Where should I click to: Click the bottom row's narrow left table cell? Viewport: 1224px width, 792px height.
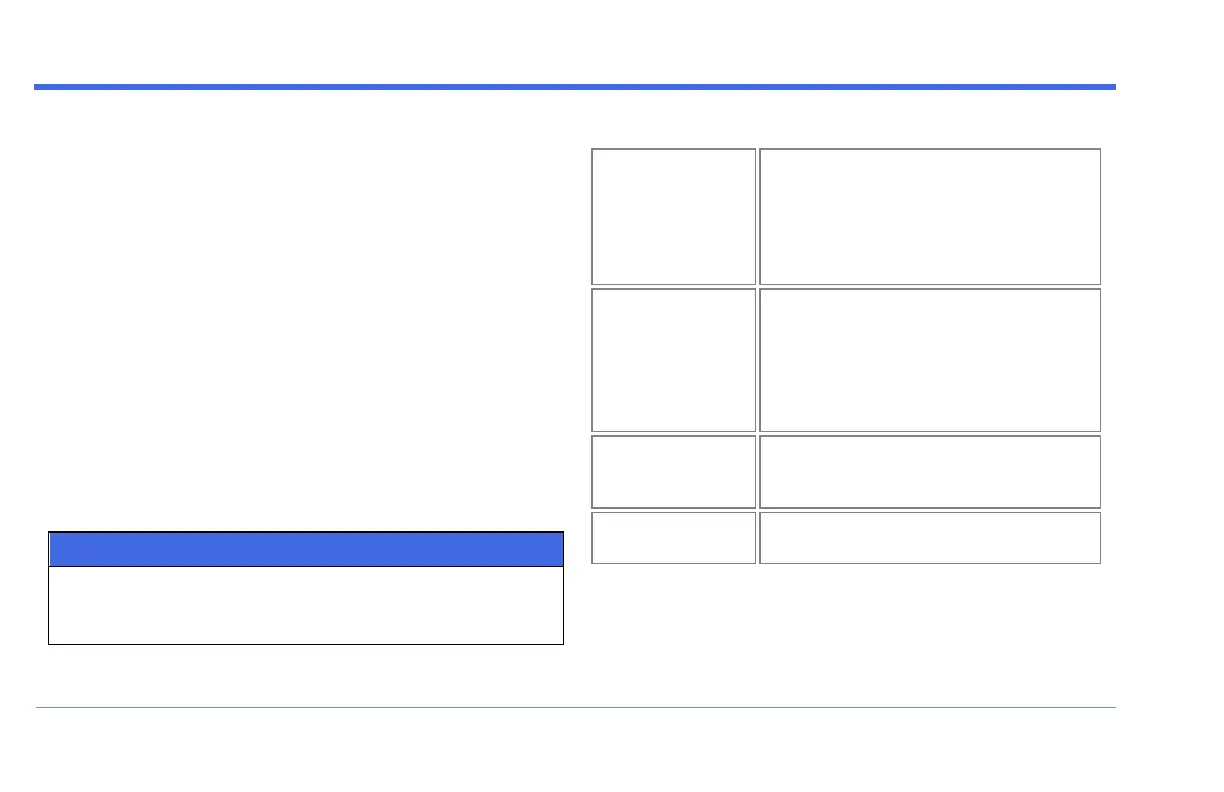pos(673,538)
